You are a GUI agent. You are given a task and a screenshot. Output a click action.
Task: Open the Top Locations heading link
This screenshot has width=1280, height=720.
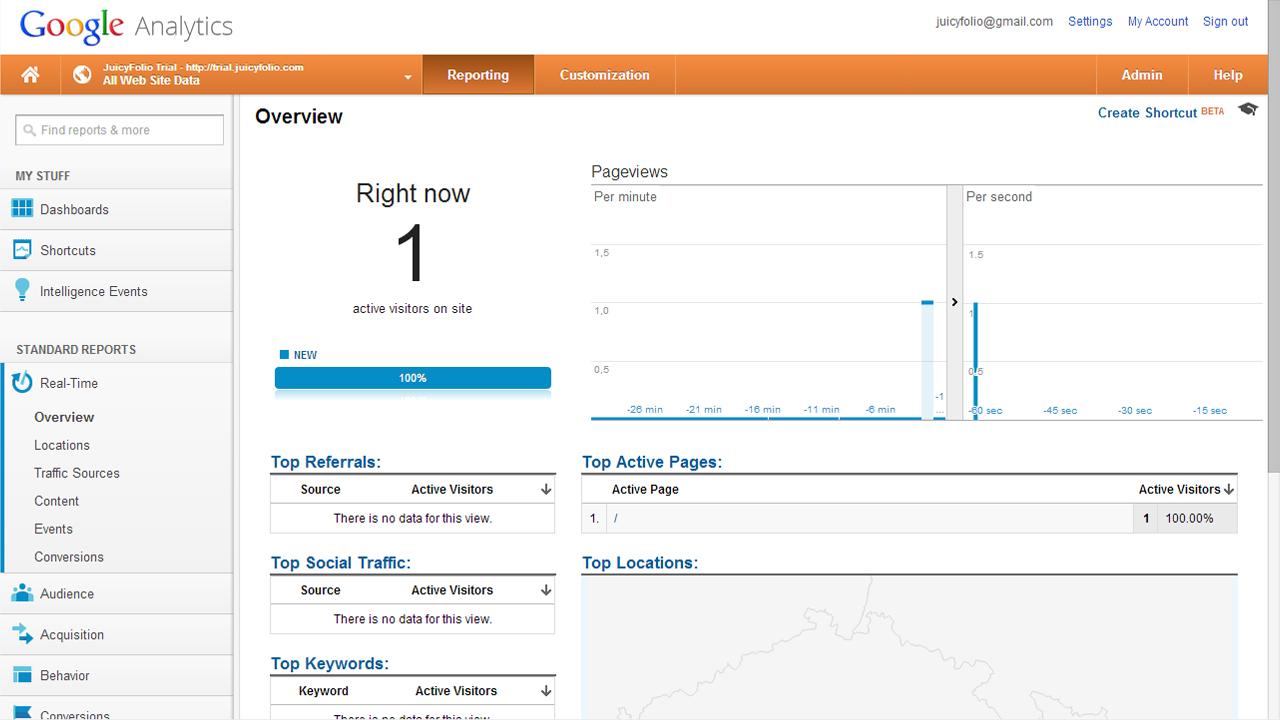click(x=640, y=563)
